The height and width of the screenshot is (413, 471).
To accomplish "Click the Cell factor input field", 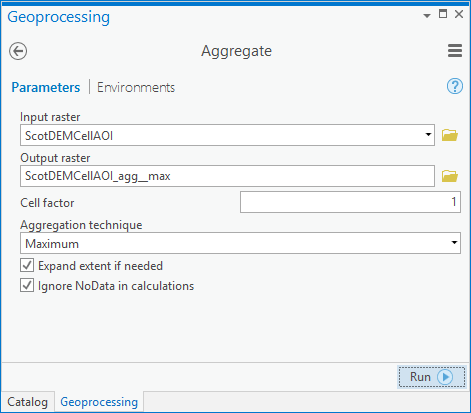I will point(350,202).
